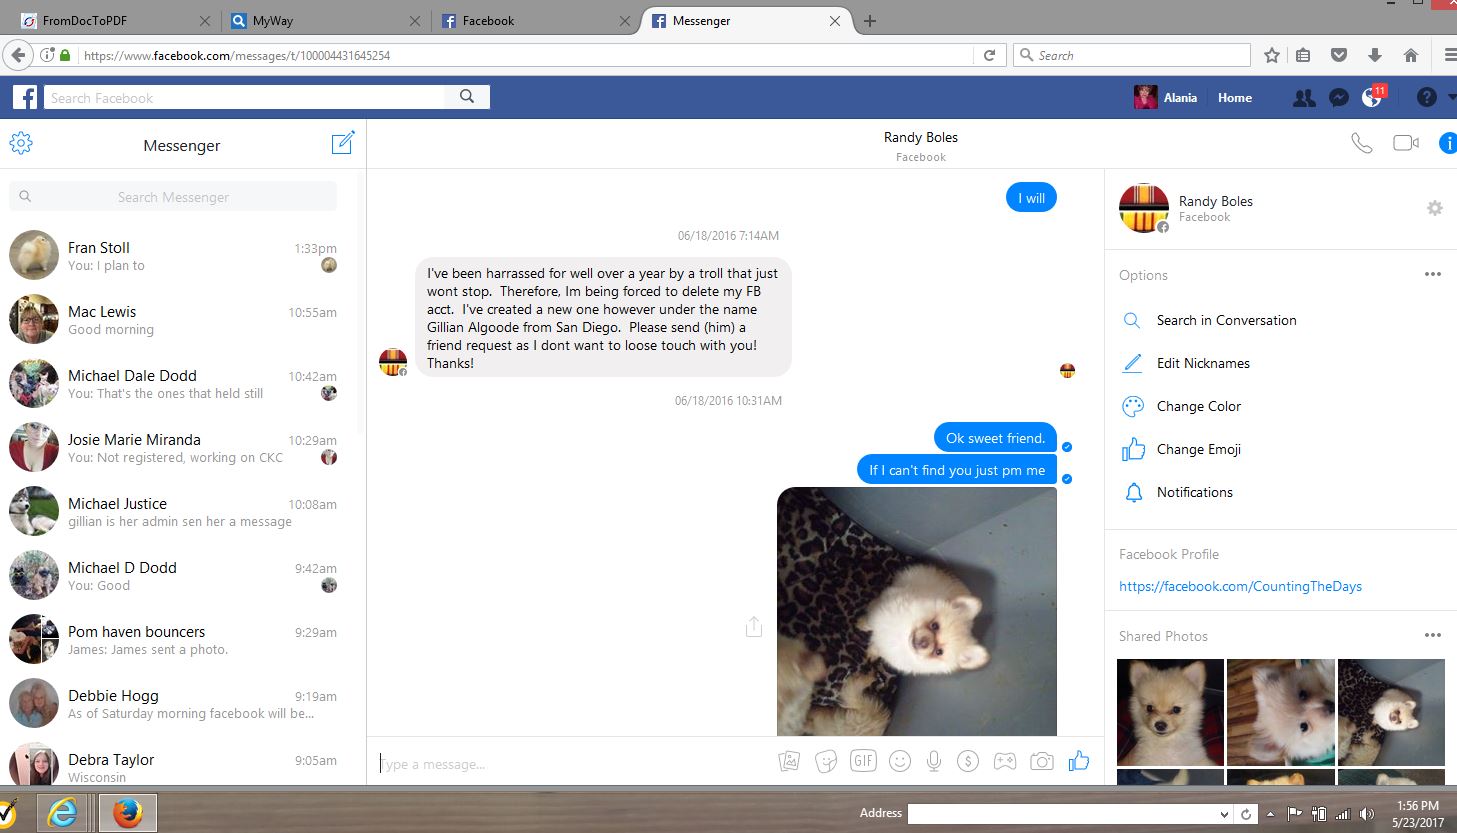Compose a new message with pencil icon
Screen dimensions: 1457x833
[x=343, y=143]
